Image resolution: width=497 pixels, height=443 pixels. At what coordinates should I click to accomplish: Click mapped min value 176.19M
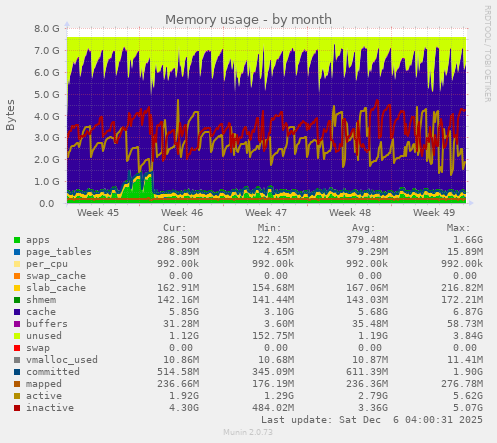tap(273, 384)
